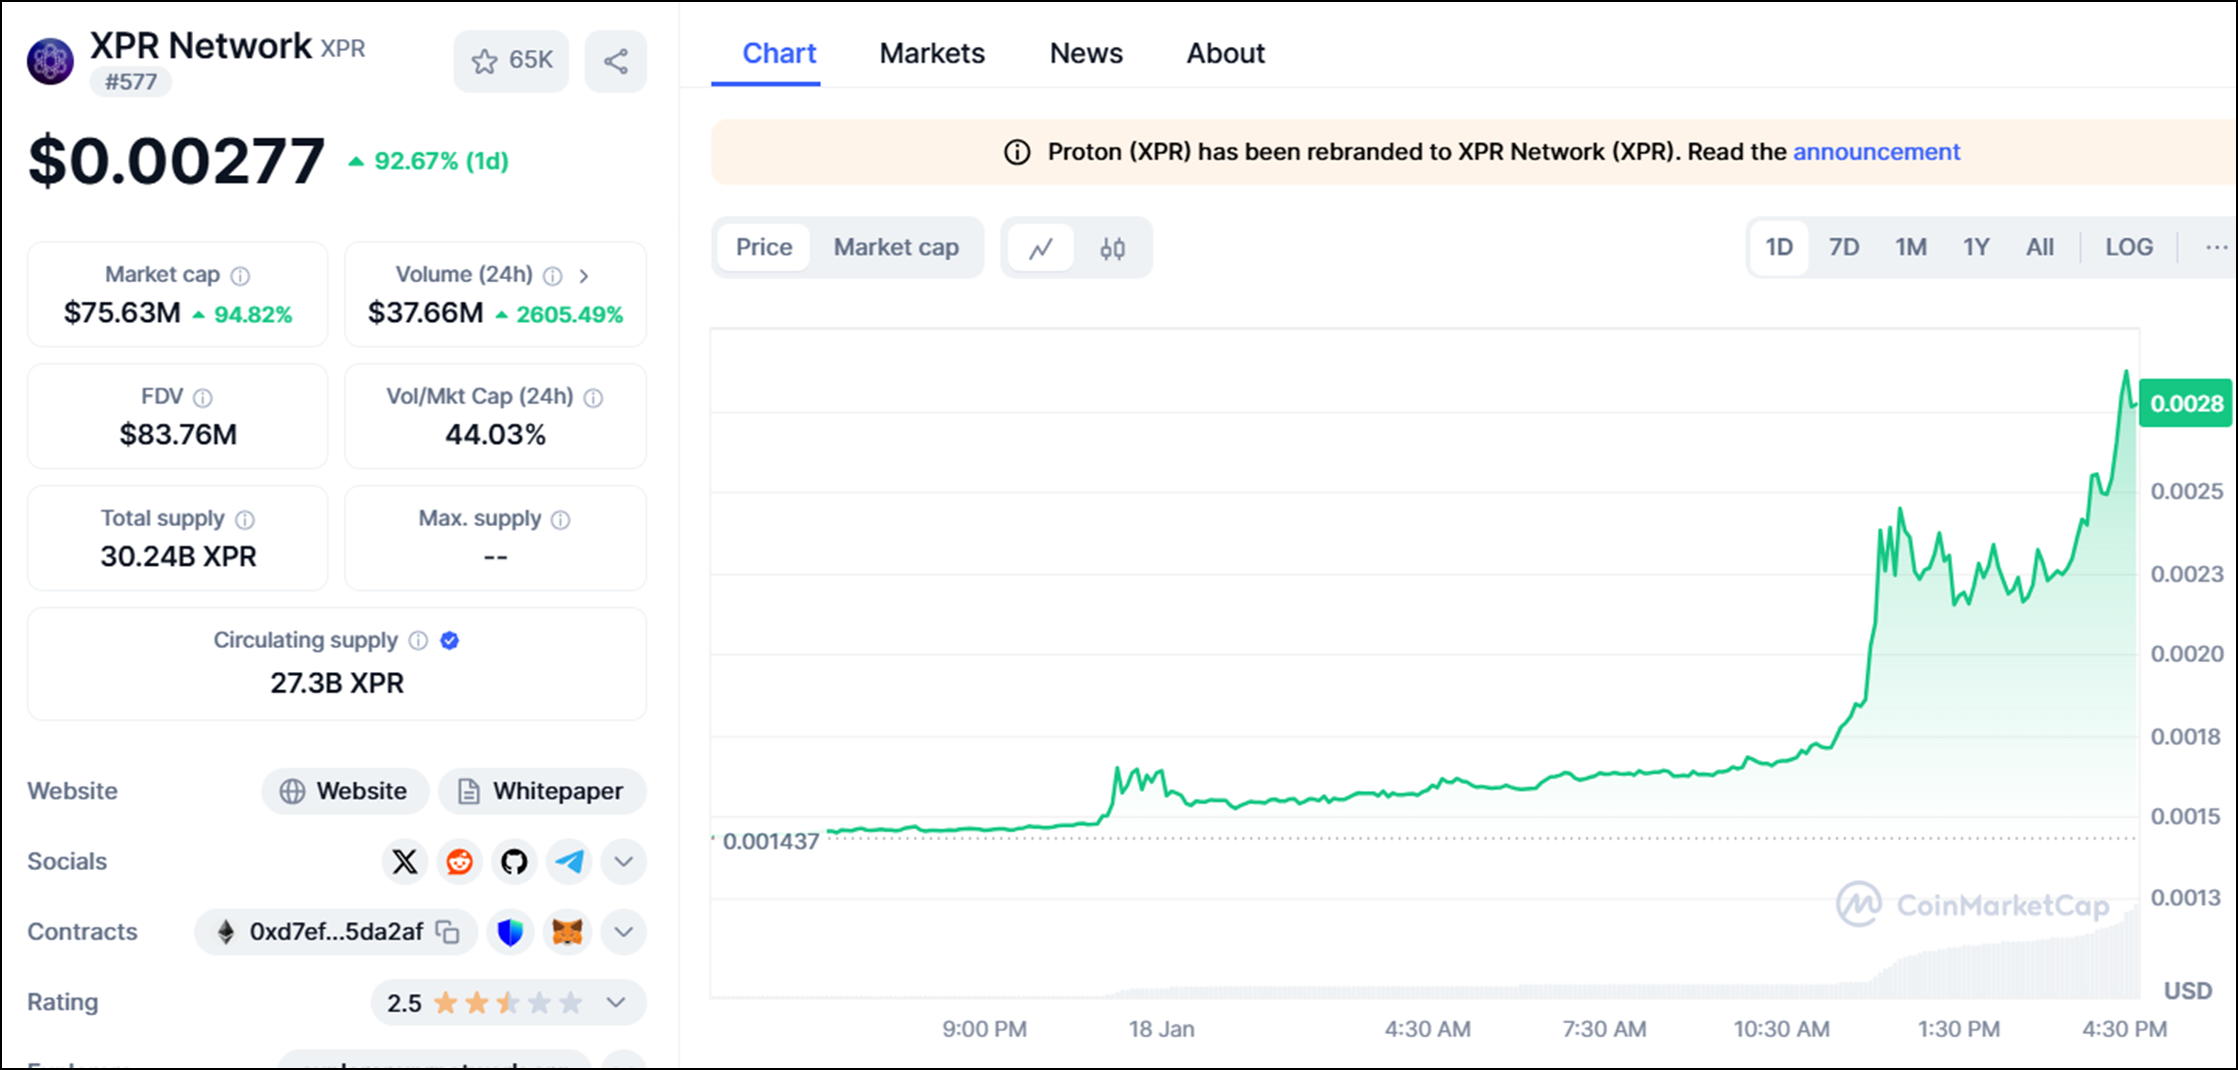Open the Chart tab

click(x=779, y=53)
